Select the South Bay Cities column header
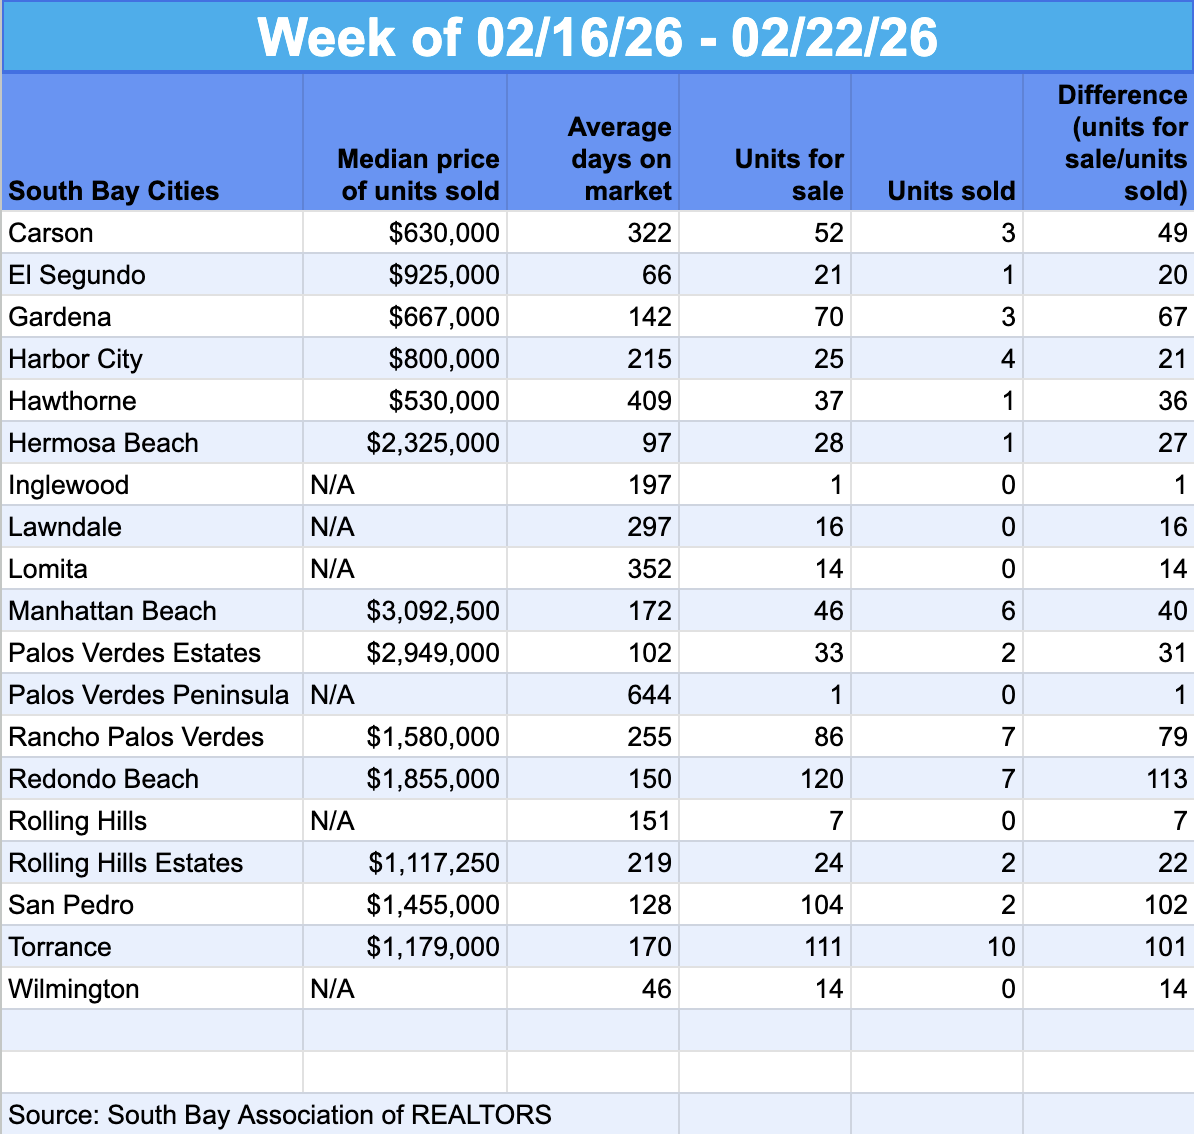The image size is (1194, 1134). pos(114,190)
